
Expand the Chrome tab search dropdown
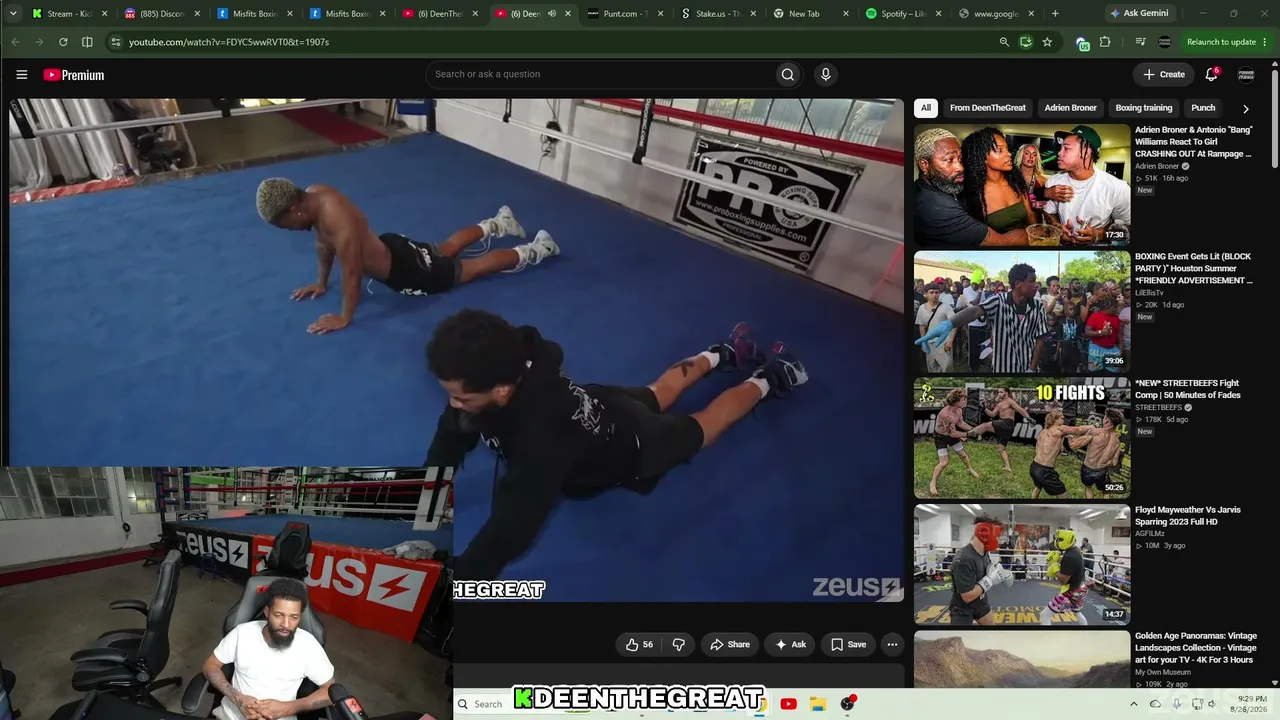pos(12,14)
